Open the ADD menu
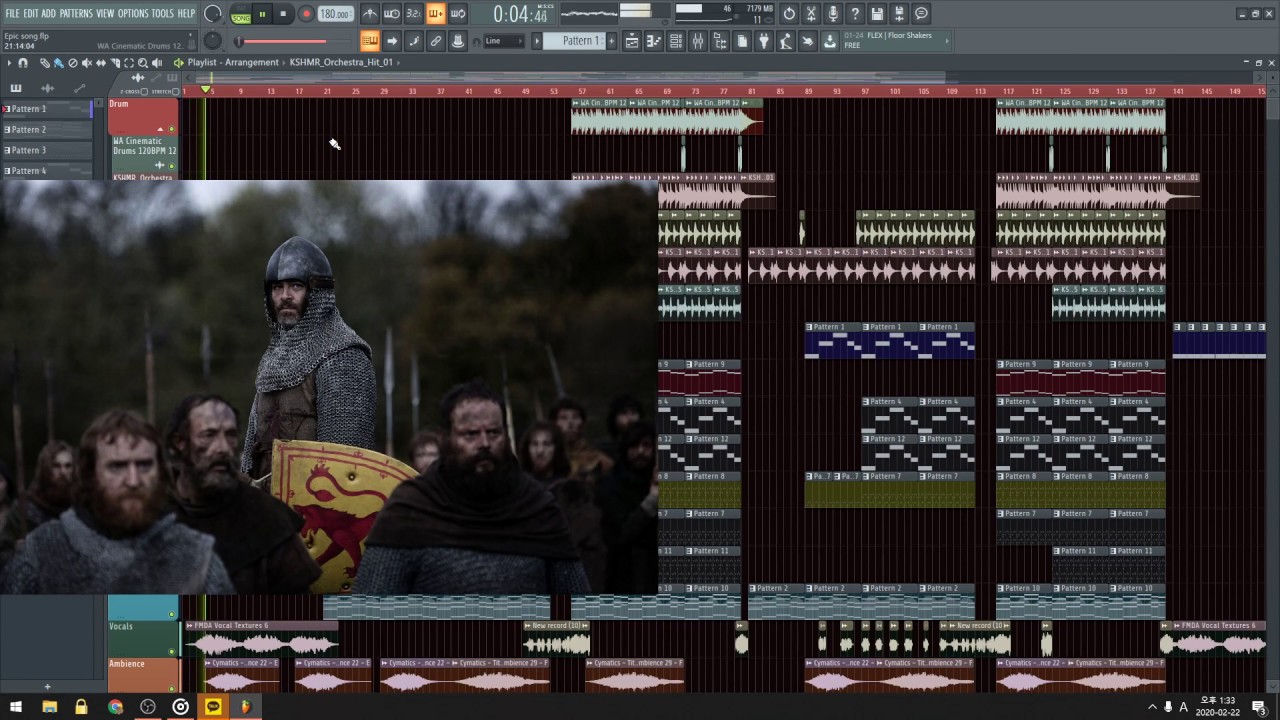 click(x=49, y=14)
